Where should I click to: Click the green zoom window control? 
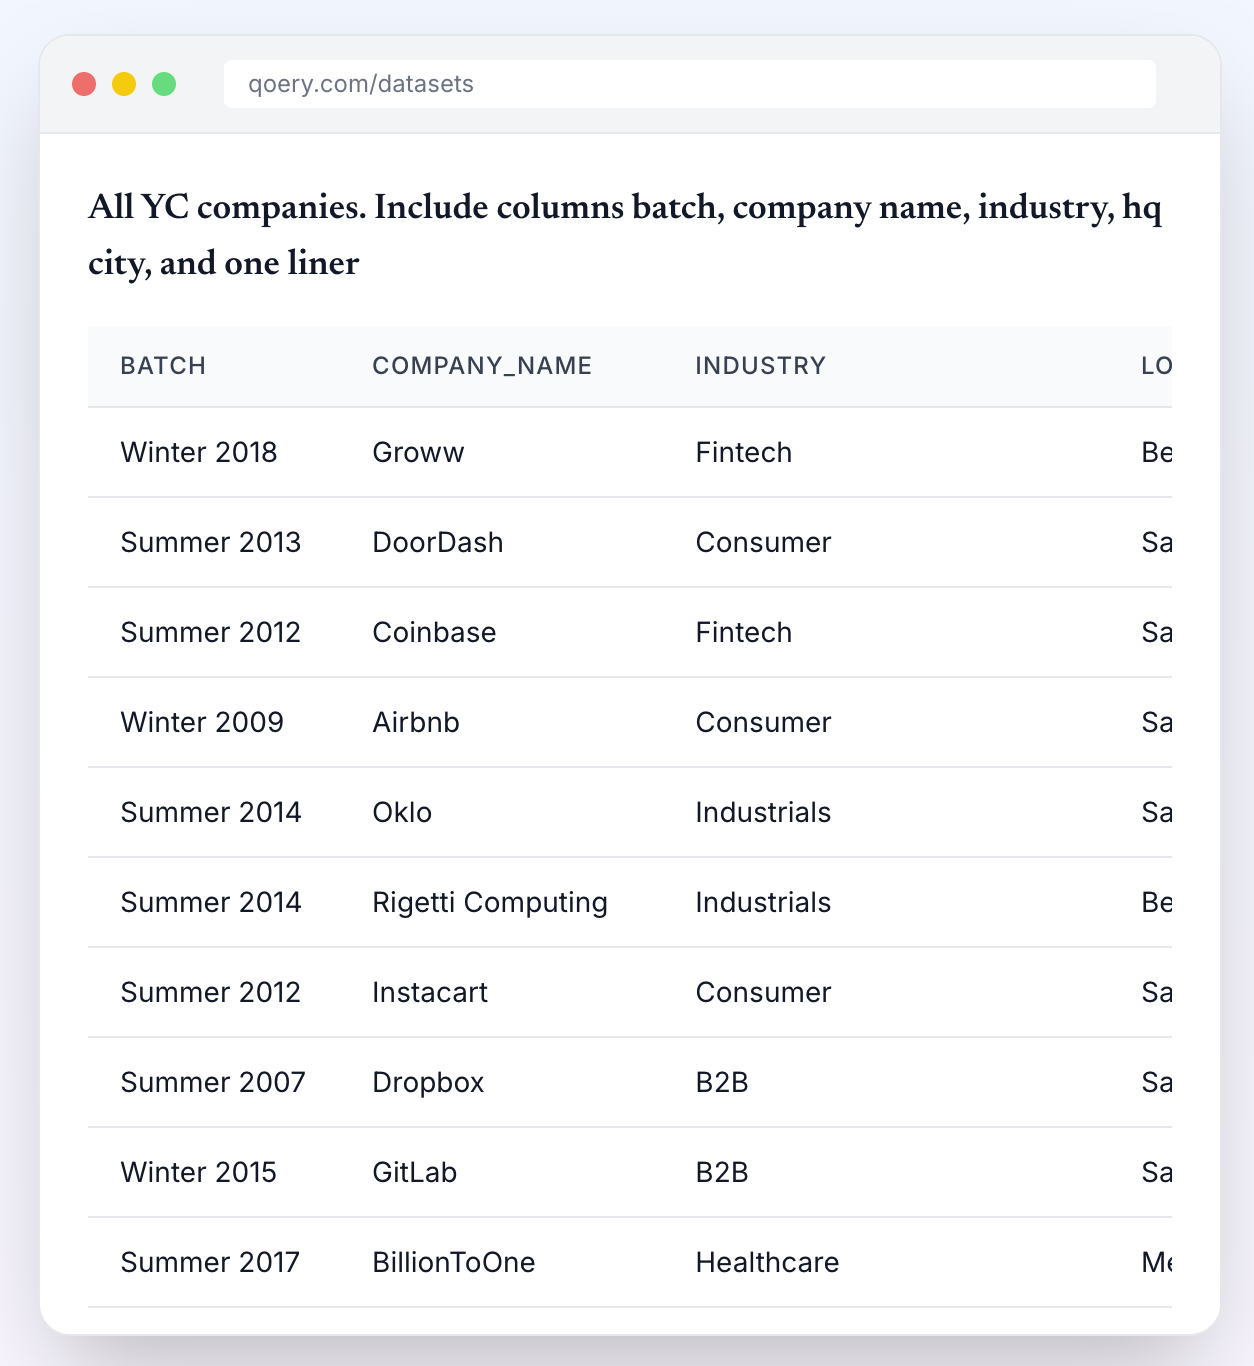pos(163,84)
